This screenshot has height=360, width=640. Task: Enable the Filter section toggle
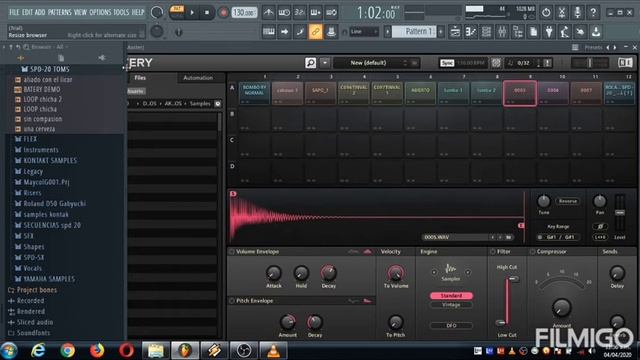tap(493, 252)
